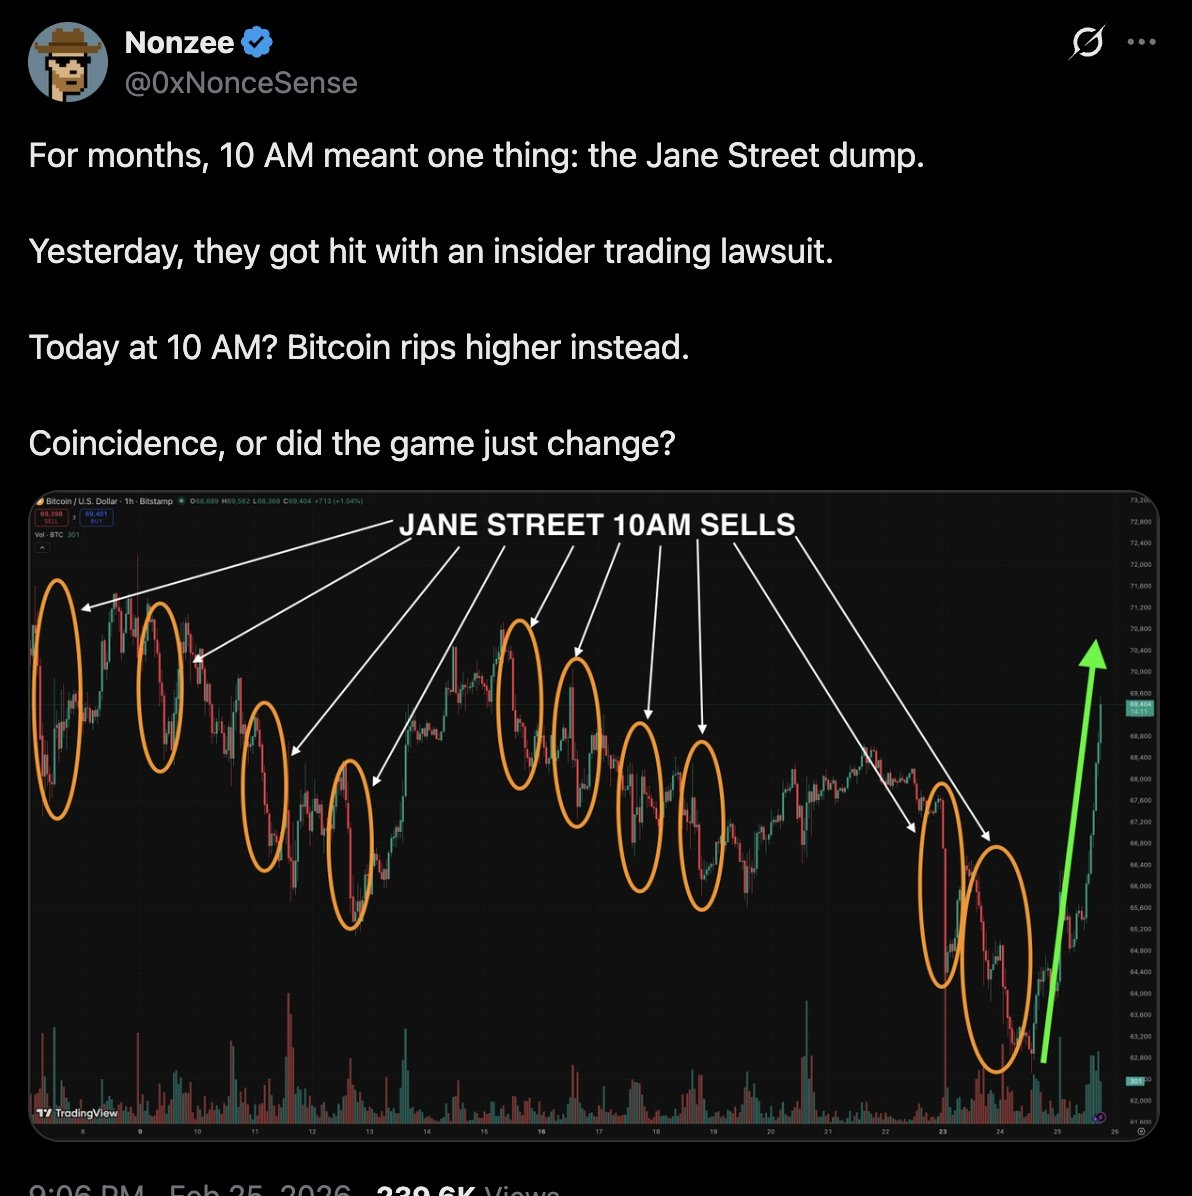Open the Nonzee display name link
The width and height of the screenshot is (1192, 1196).
click(x=179, y=43)
